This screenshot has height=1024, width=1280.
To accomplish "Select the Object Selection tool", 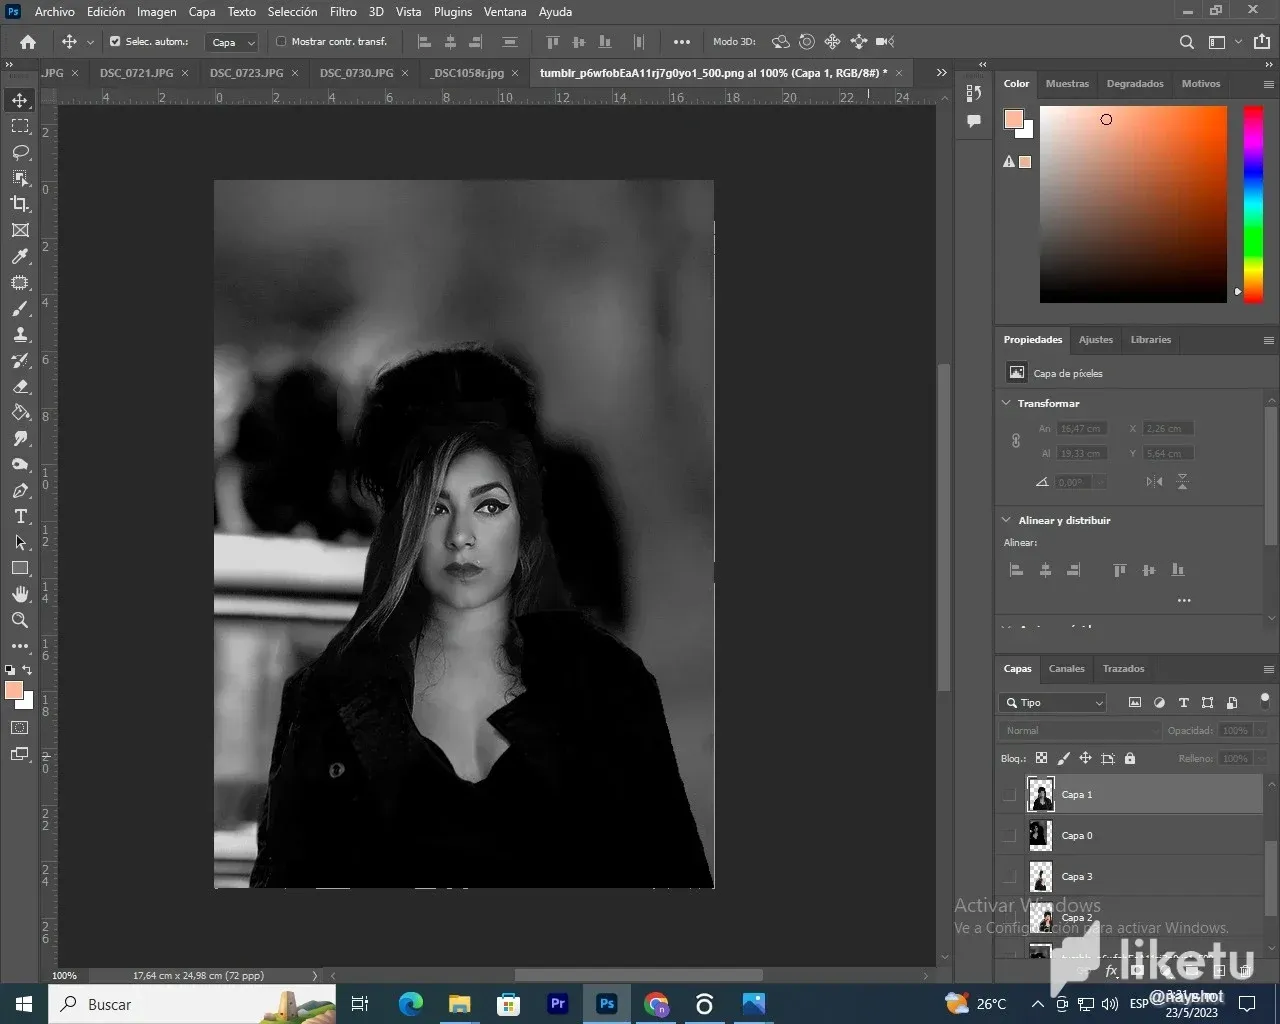I will click(20, 178).
